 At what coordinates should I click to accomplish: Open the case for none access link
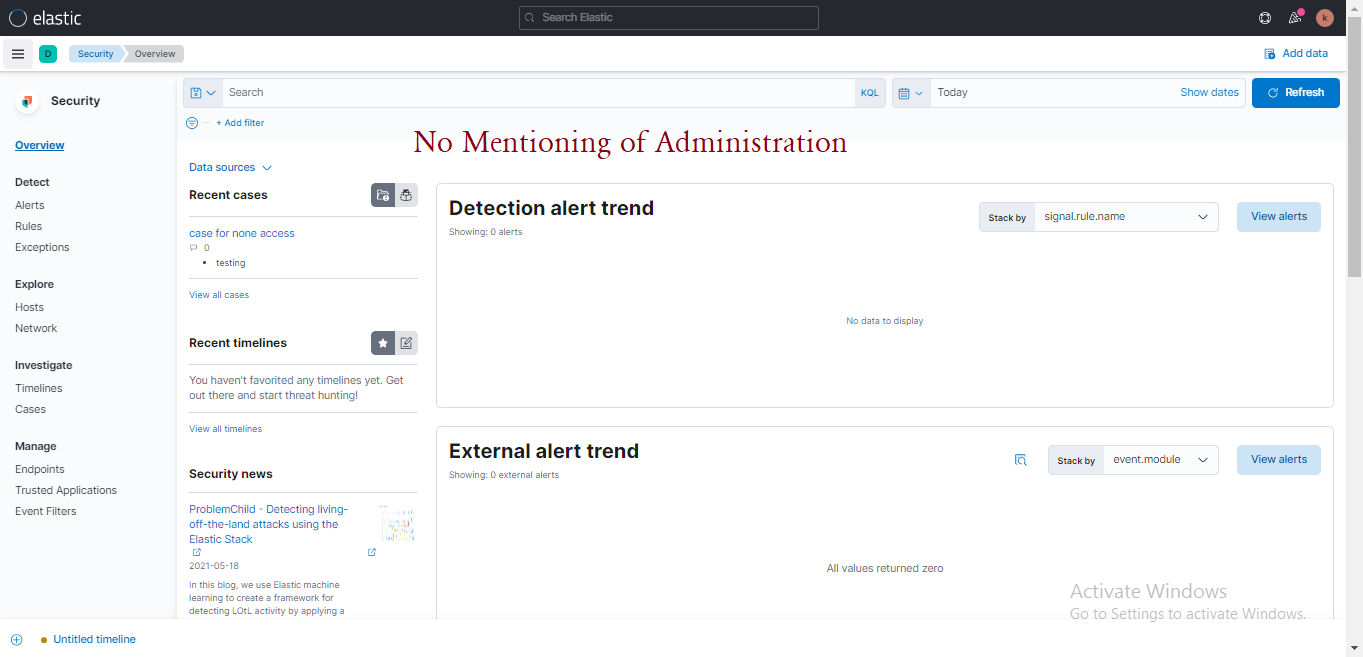click(241, 233)
